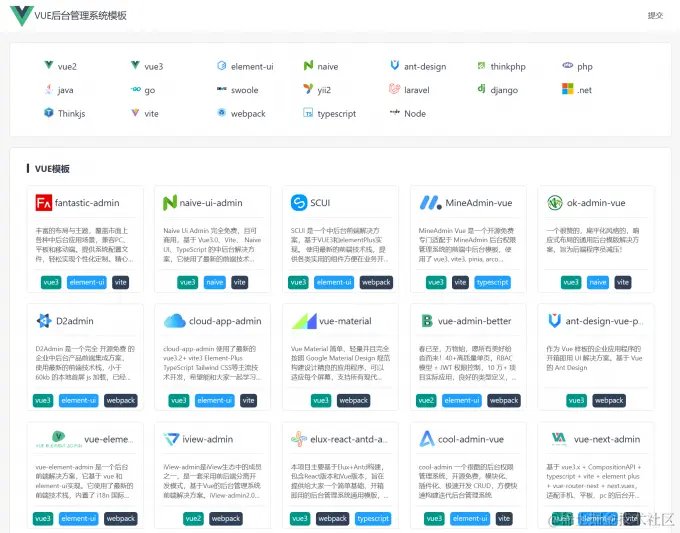Click the element-ui tag on D2admin card
The height and width of the screenshot is (533, 680).
coord(78,400)
